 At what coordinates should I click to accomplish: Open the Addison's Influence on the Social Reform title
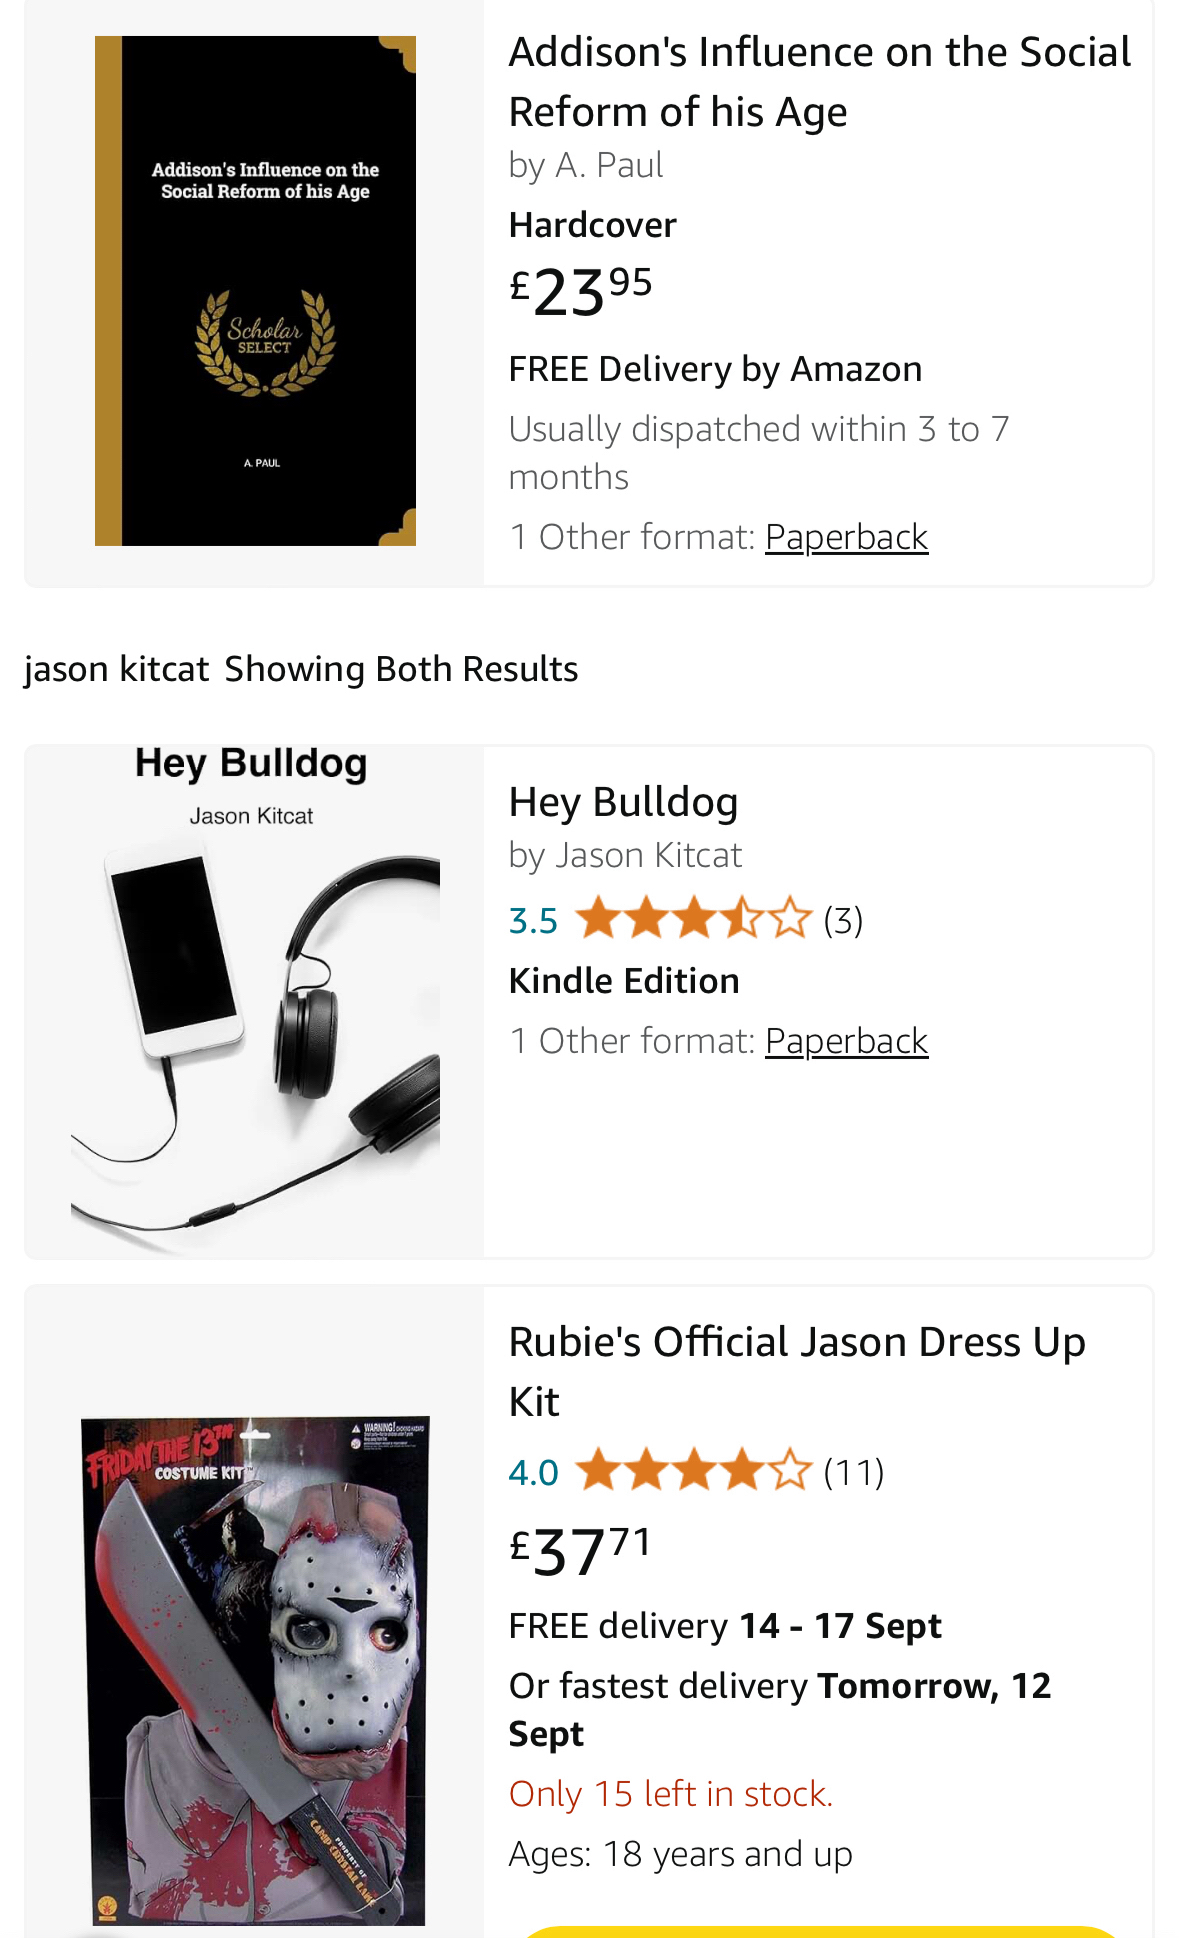tap(819, 81)
